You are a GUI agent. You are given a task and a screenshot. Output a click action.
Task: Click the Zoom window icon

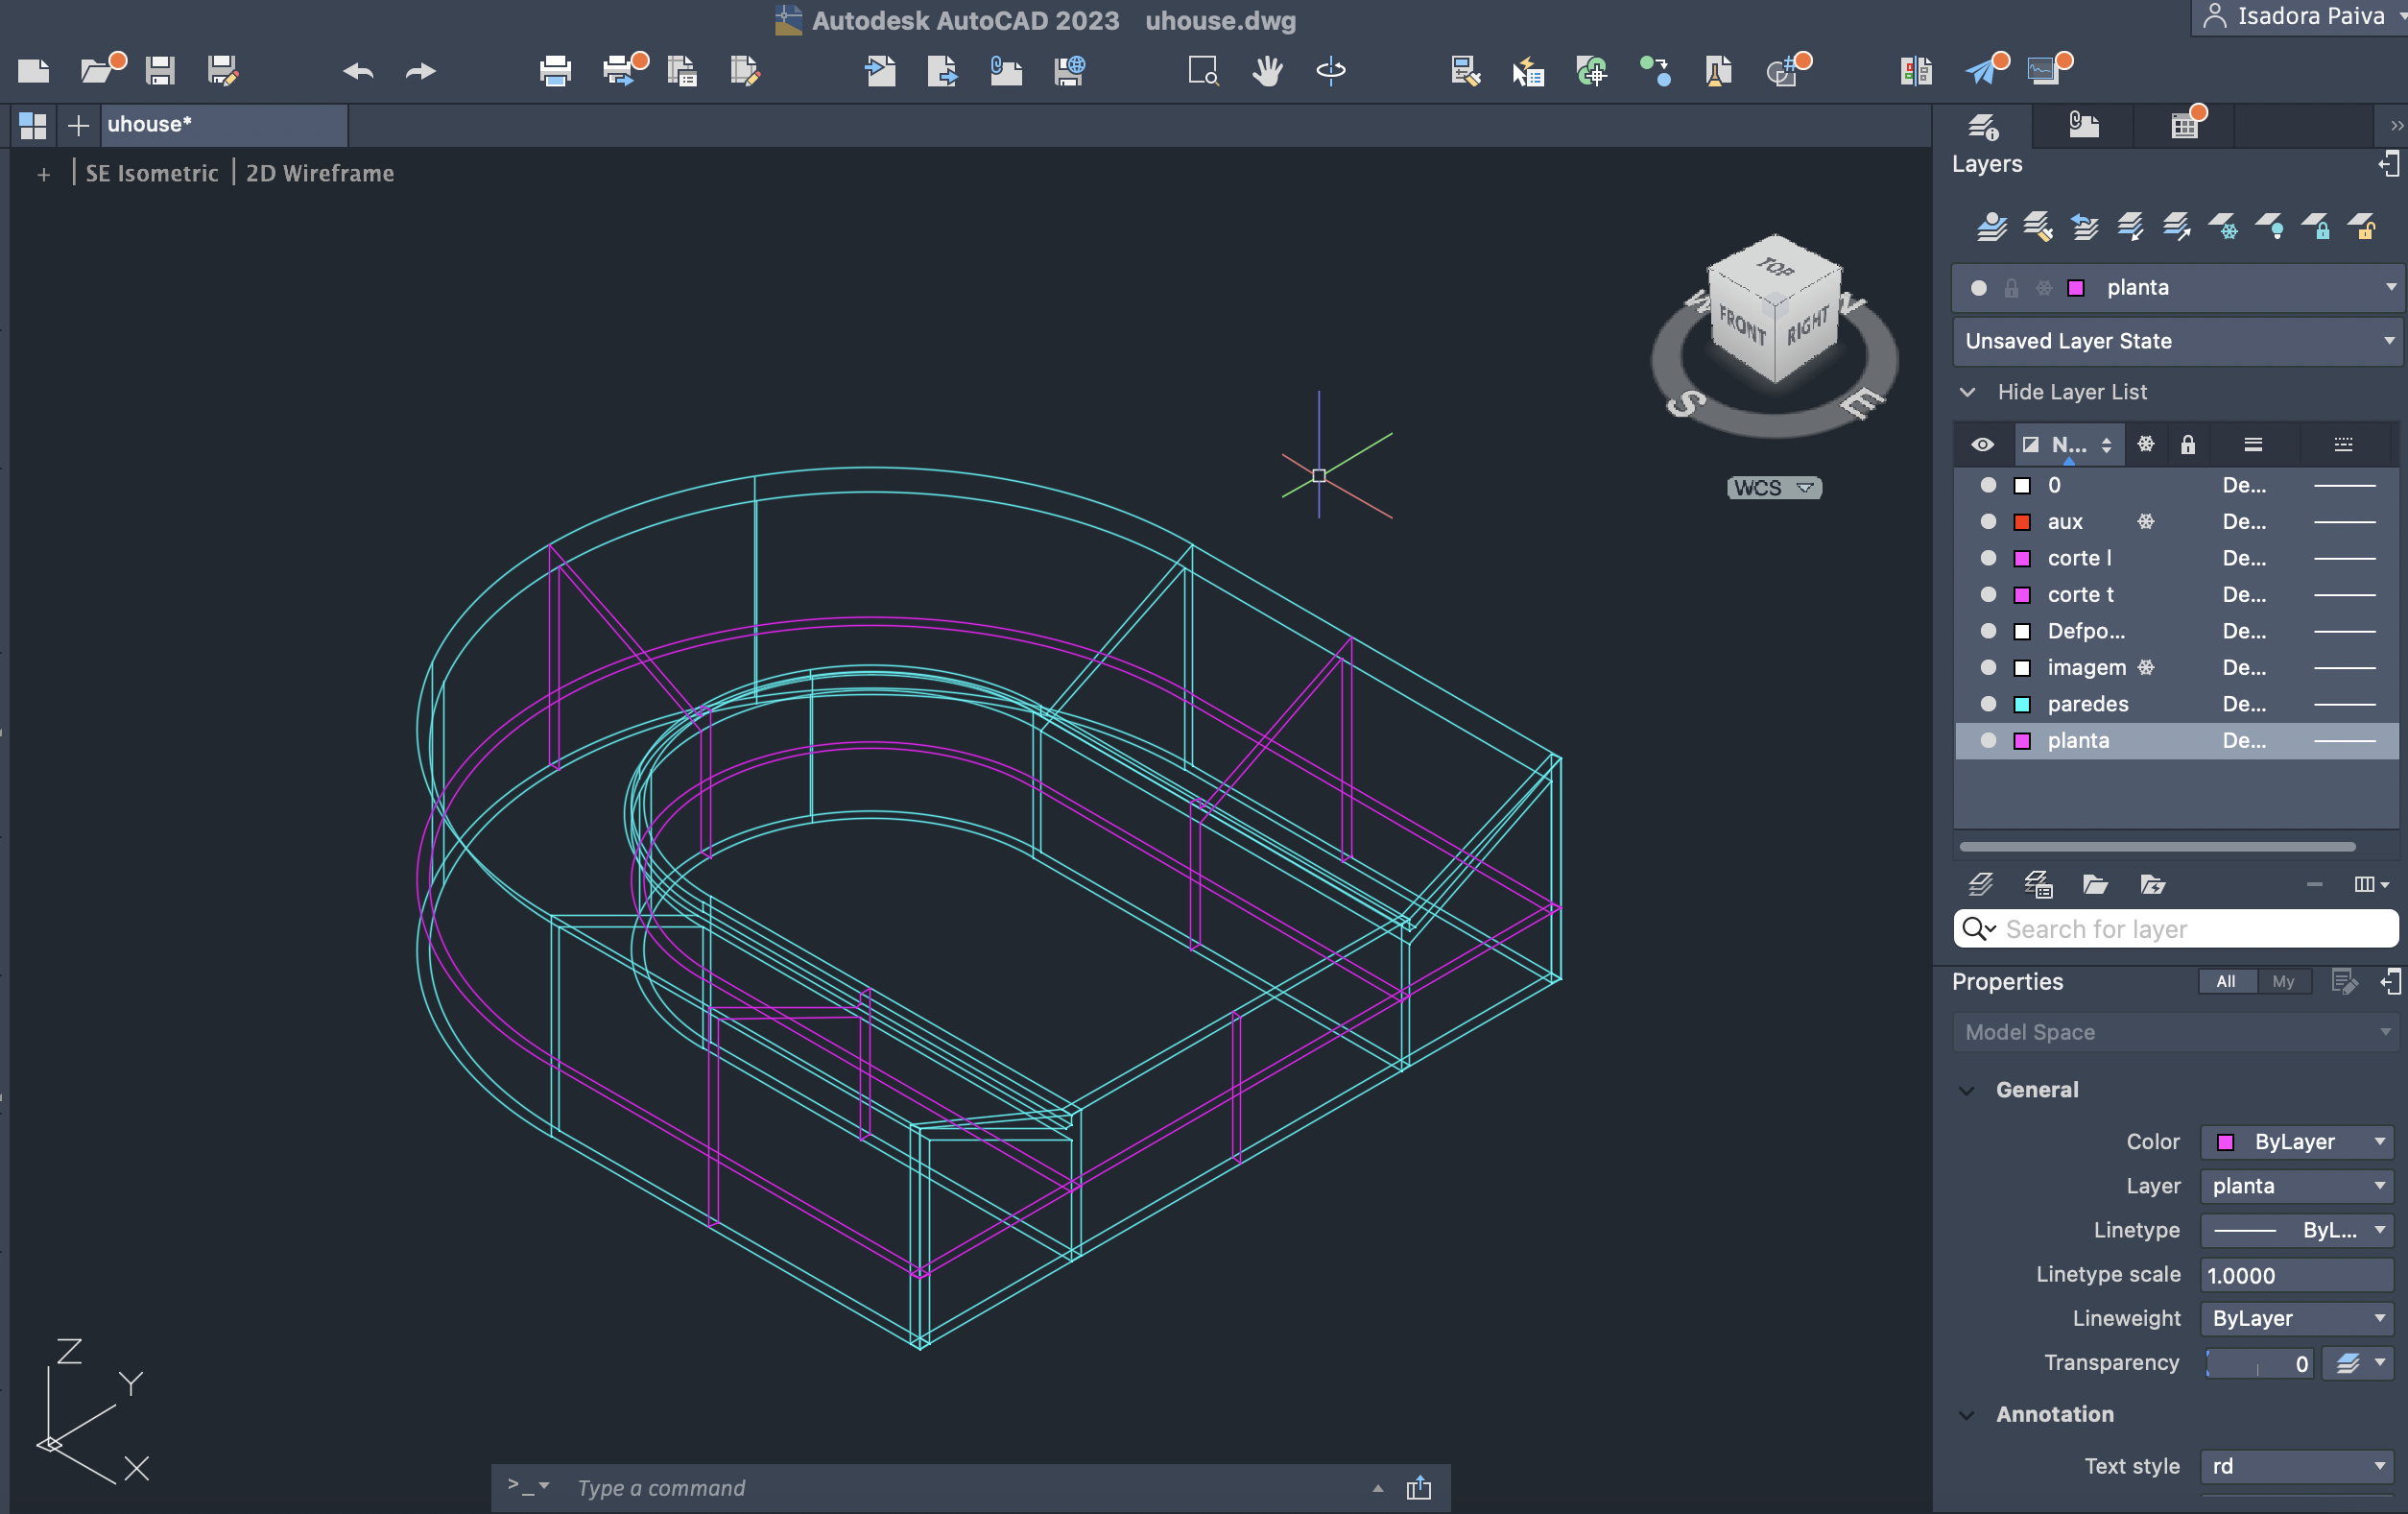tap(1203, 70)
